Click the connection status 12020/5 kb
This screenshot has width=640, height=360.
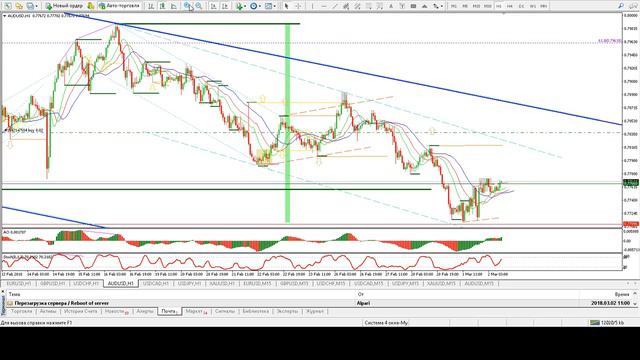click(607, 323)
